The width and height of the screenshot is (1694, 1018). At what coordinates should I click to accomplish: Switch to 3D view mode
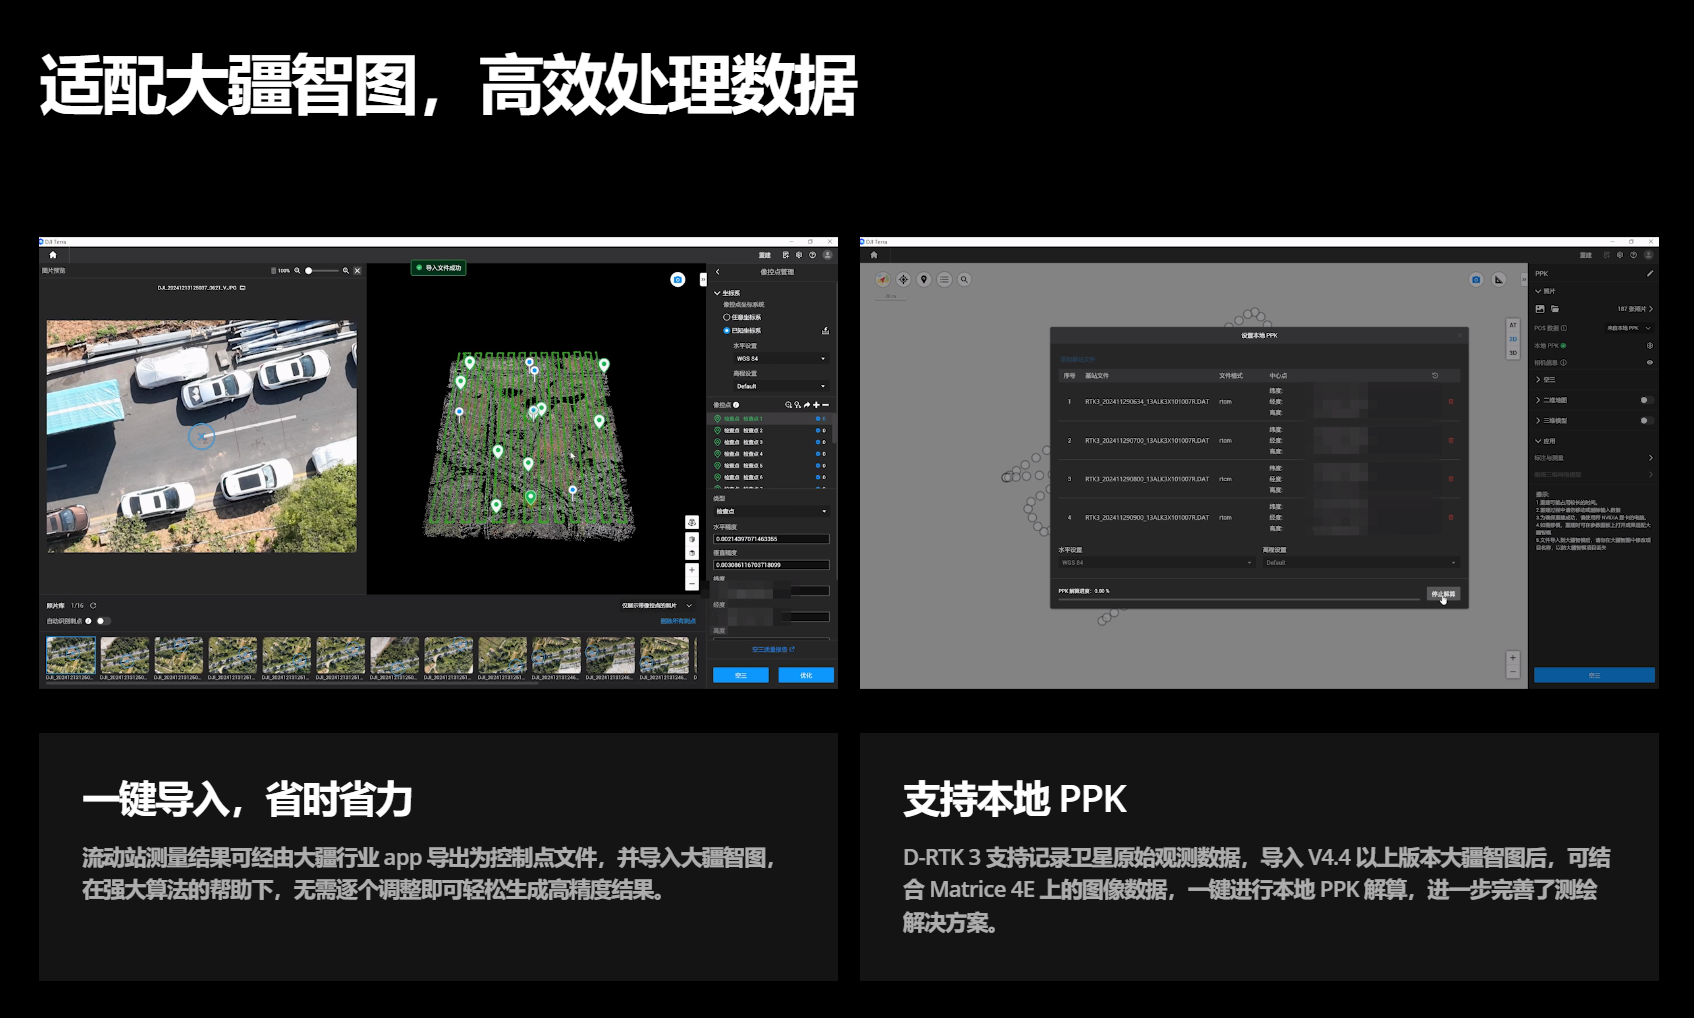(1513, 353)
